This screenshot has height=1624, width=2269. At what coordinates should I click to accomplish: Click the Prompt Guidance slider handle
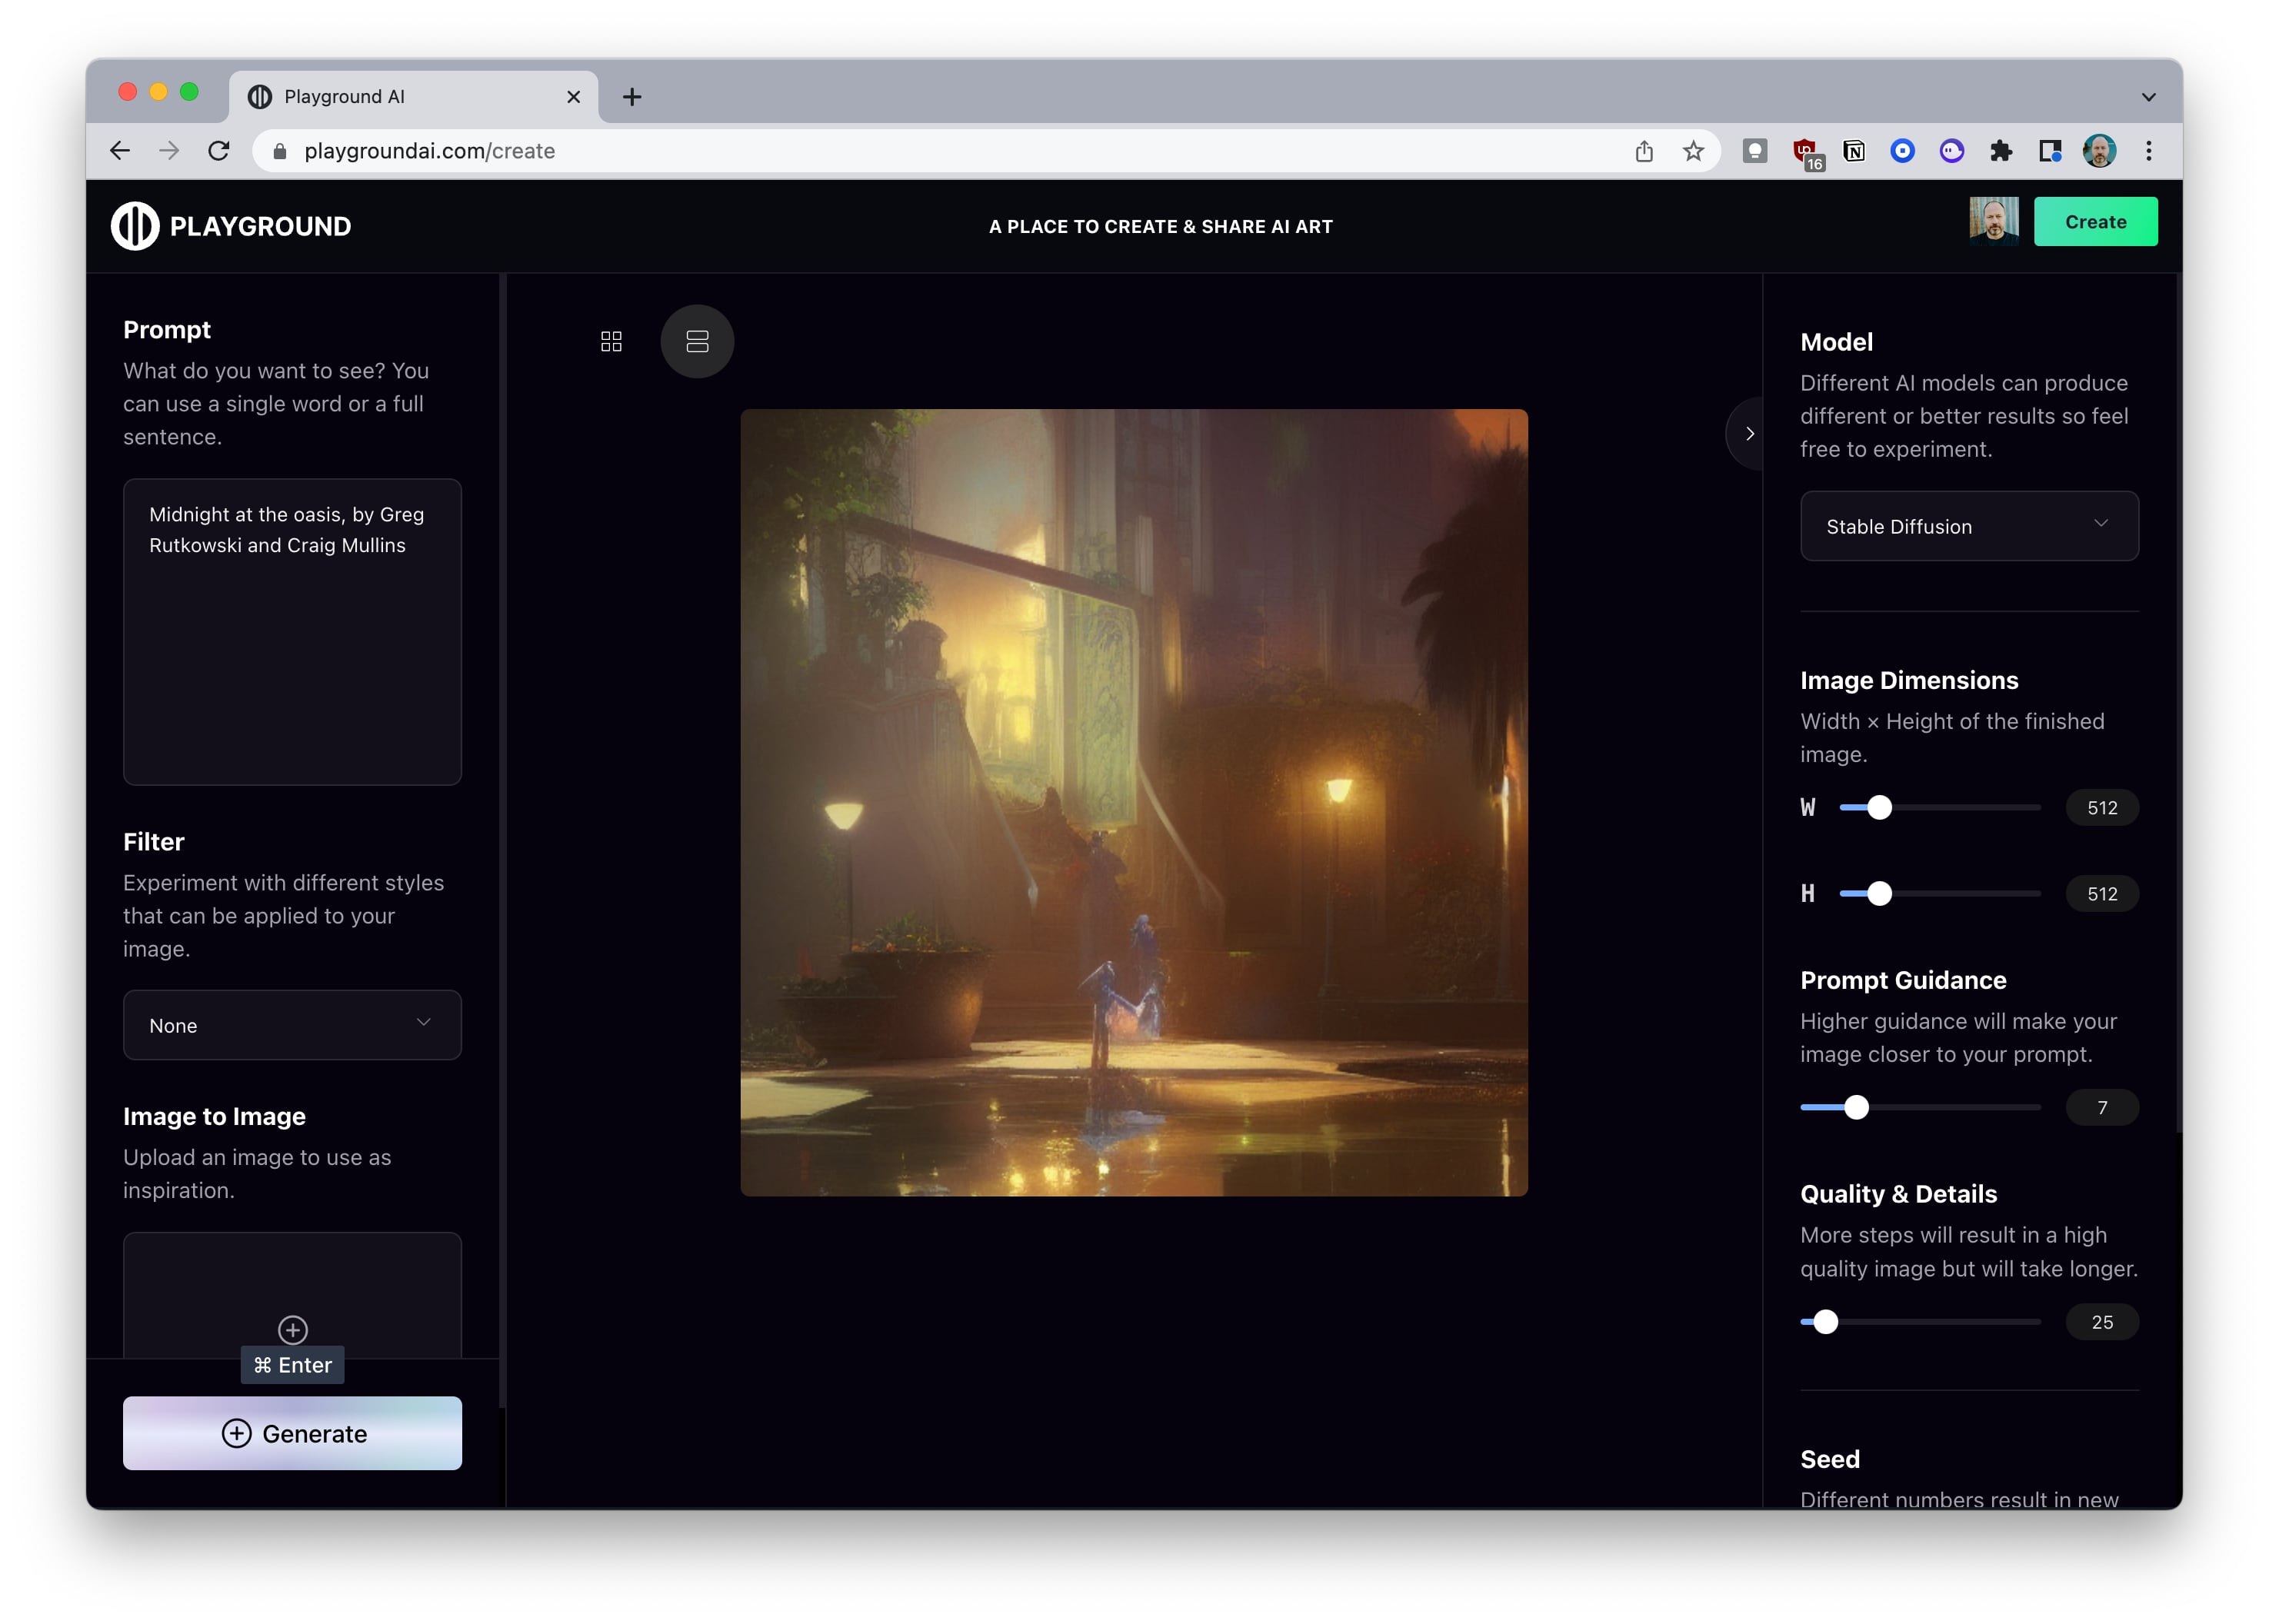pos(1858,1107)
